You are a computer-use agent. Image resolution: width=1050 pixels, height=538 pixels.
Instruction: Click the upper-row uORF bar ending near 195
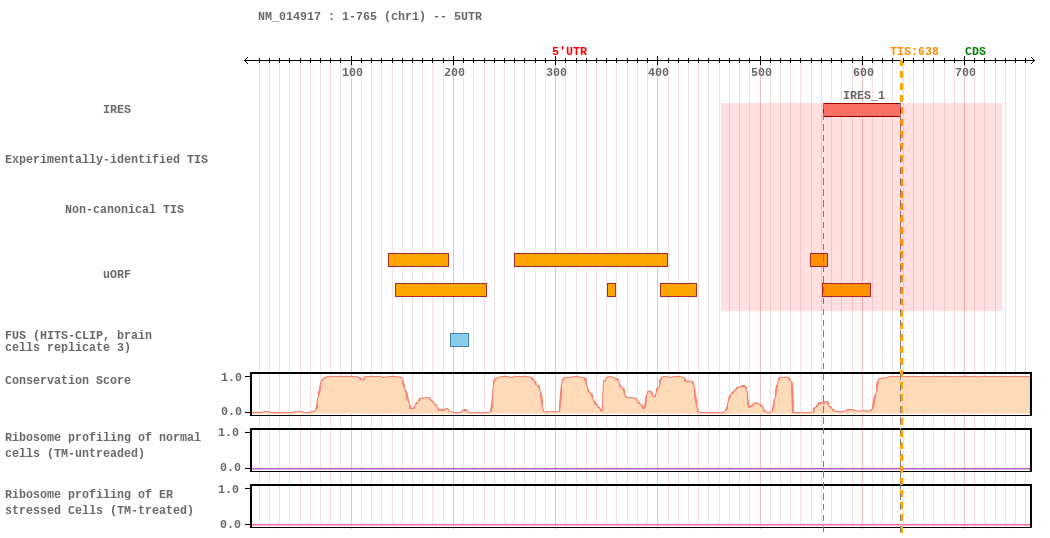tap(418, 260)
